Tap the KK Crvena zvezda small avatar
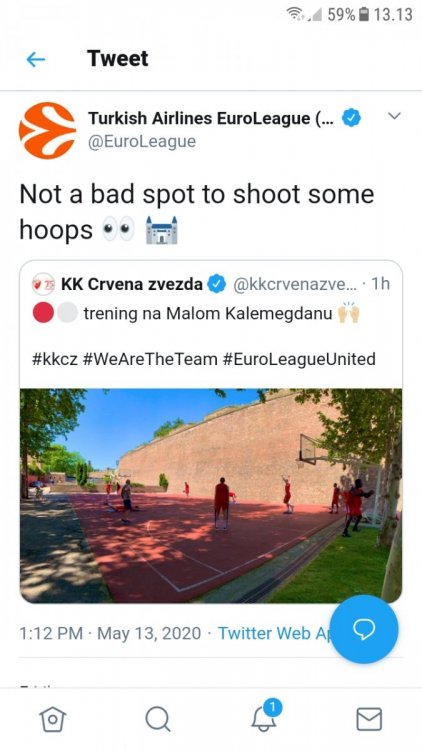 (44, 284)
